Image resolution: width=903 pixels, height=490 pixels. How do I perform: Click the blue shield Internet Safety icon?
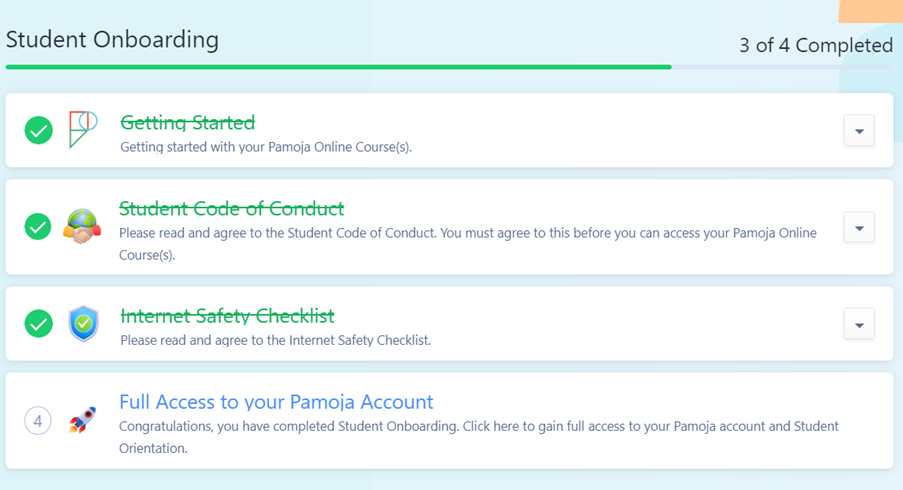84,323
